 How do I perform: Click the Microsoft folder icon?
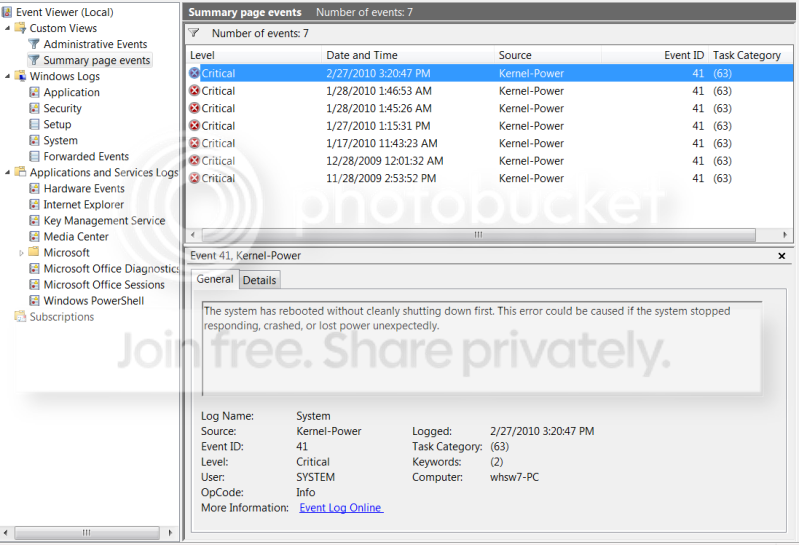(34, 252)
